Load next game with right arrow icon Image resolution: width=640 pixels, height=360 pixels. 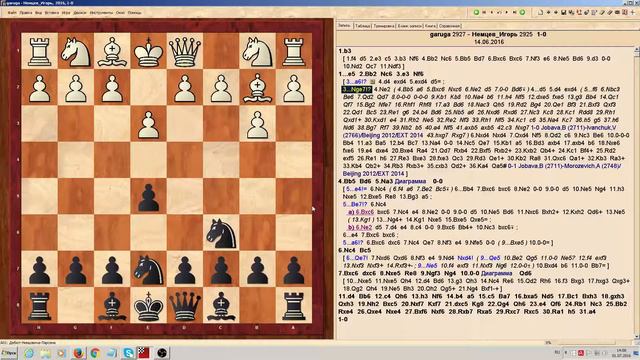[556, 12]
